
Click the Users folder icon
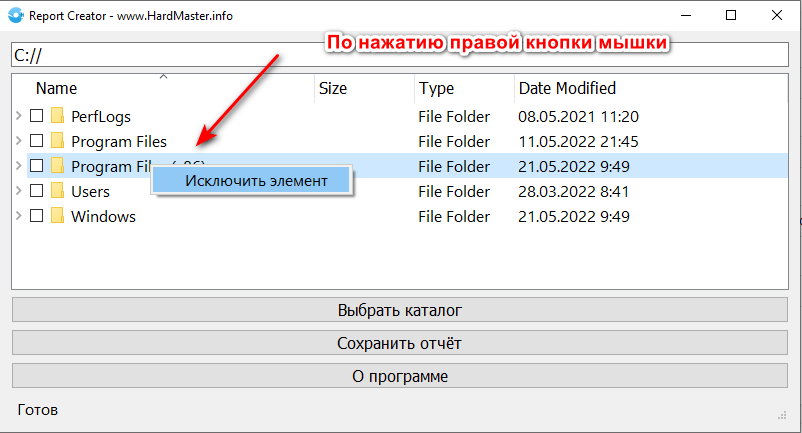(58, 191)
